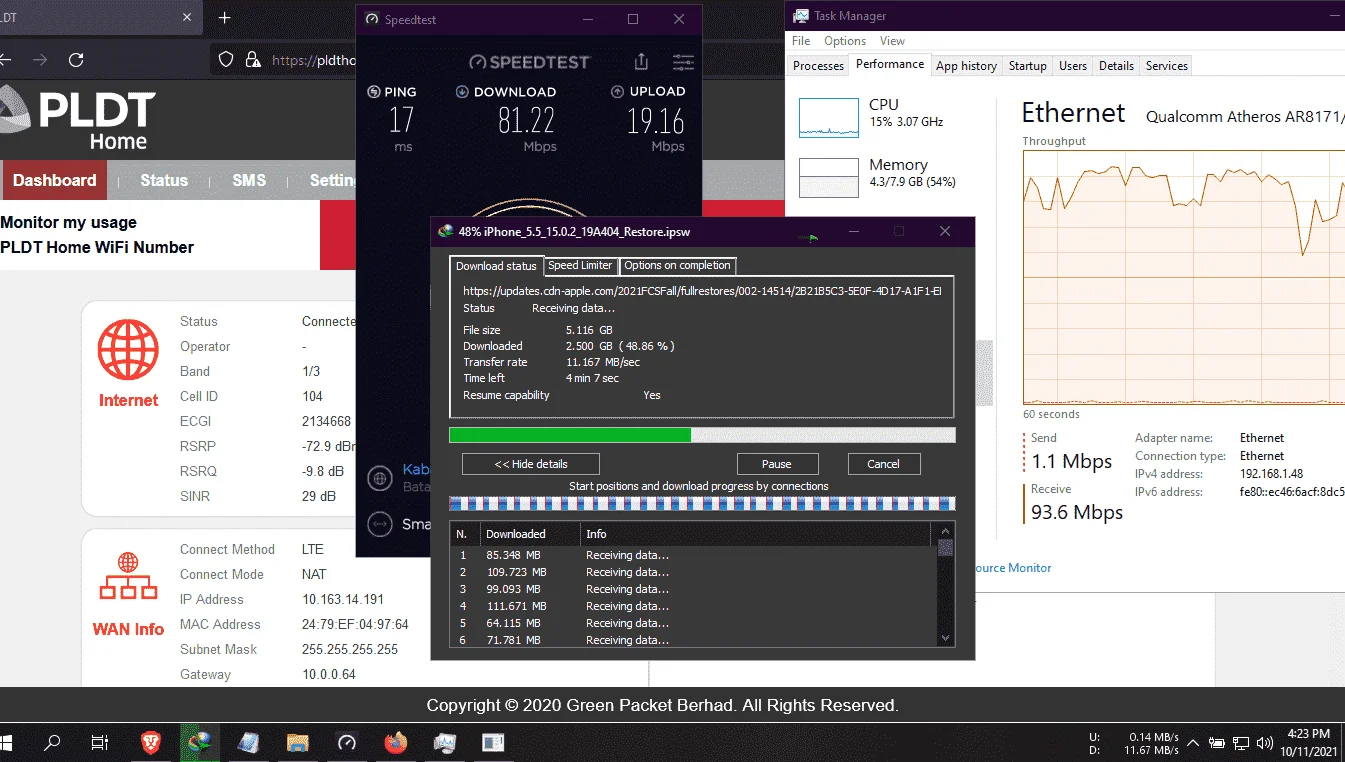Viewport: 1345px width, 762px height.
Task: Open PLDT Status menu tab
Action: point(164,180)
